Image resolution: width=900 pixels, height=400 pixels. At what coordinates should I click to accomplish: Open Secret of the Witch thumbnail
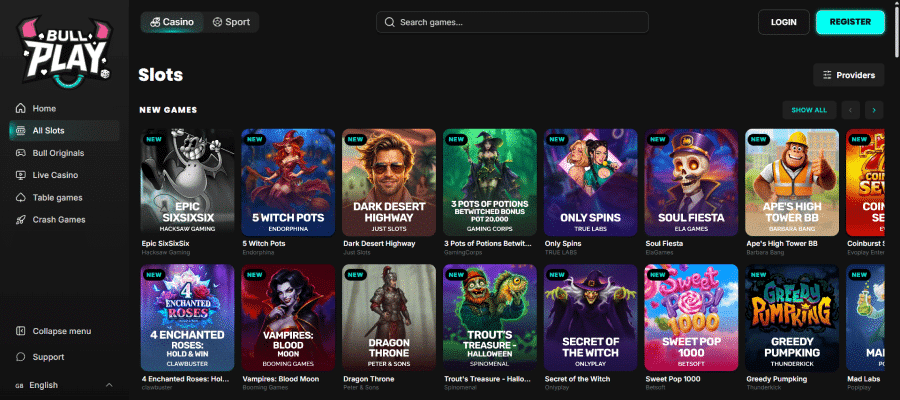click(591, 318)
